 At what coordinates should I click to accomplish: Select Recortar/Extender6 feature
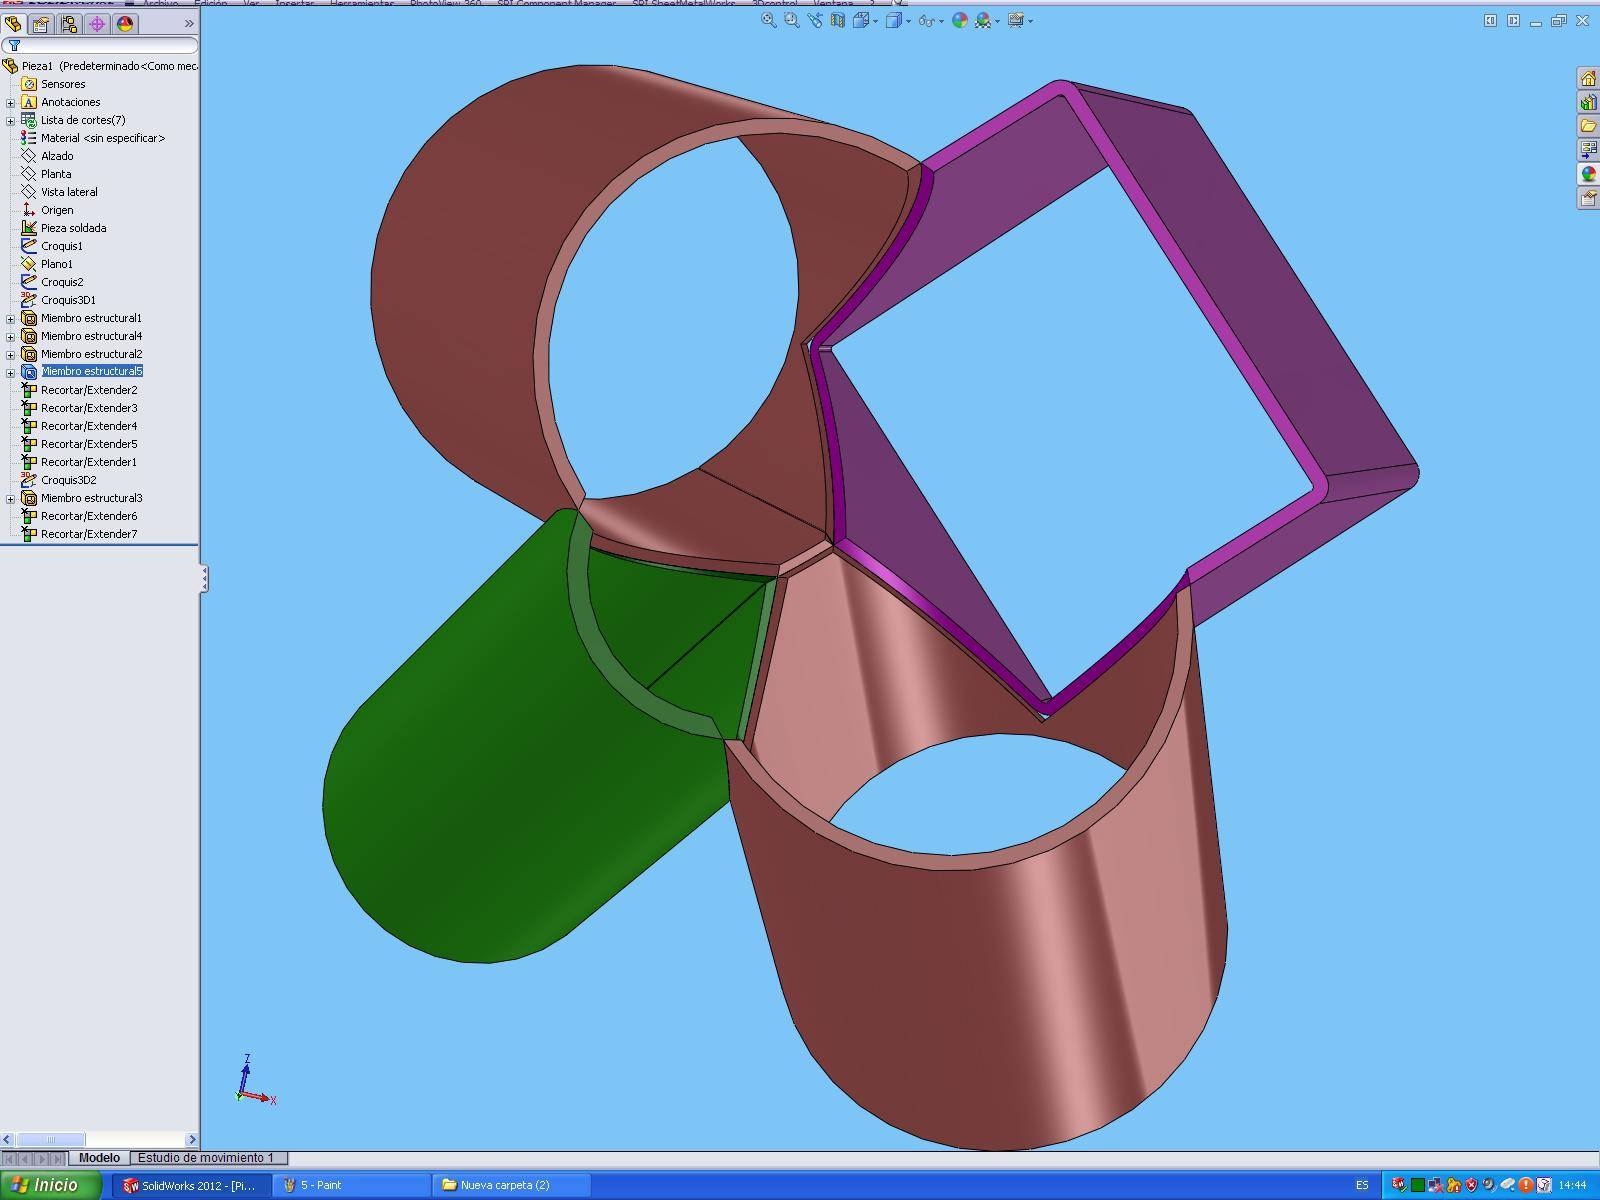point(89,516)
